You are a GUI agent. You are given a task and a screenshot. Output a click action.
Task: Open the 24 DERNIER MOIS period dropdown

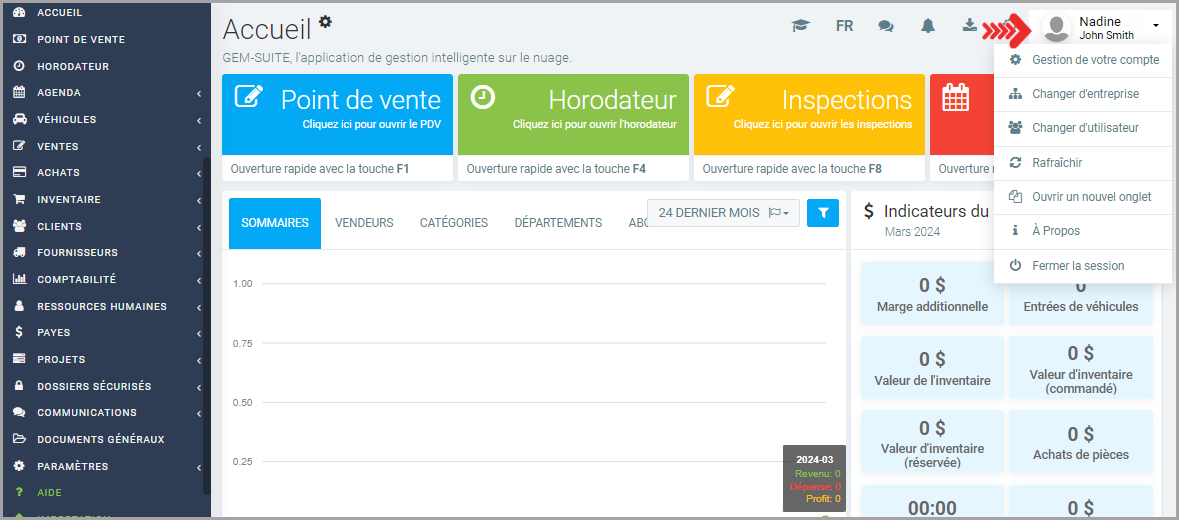click(723, 213)
